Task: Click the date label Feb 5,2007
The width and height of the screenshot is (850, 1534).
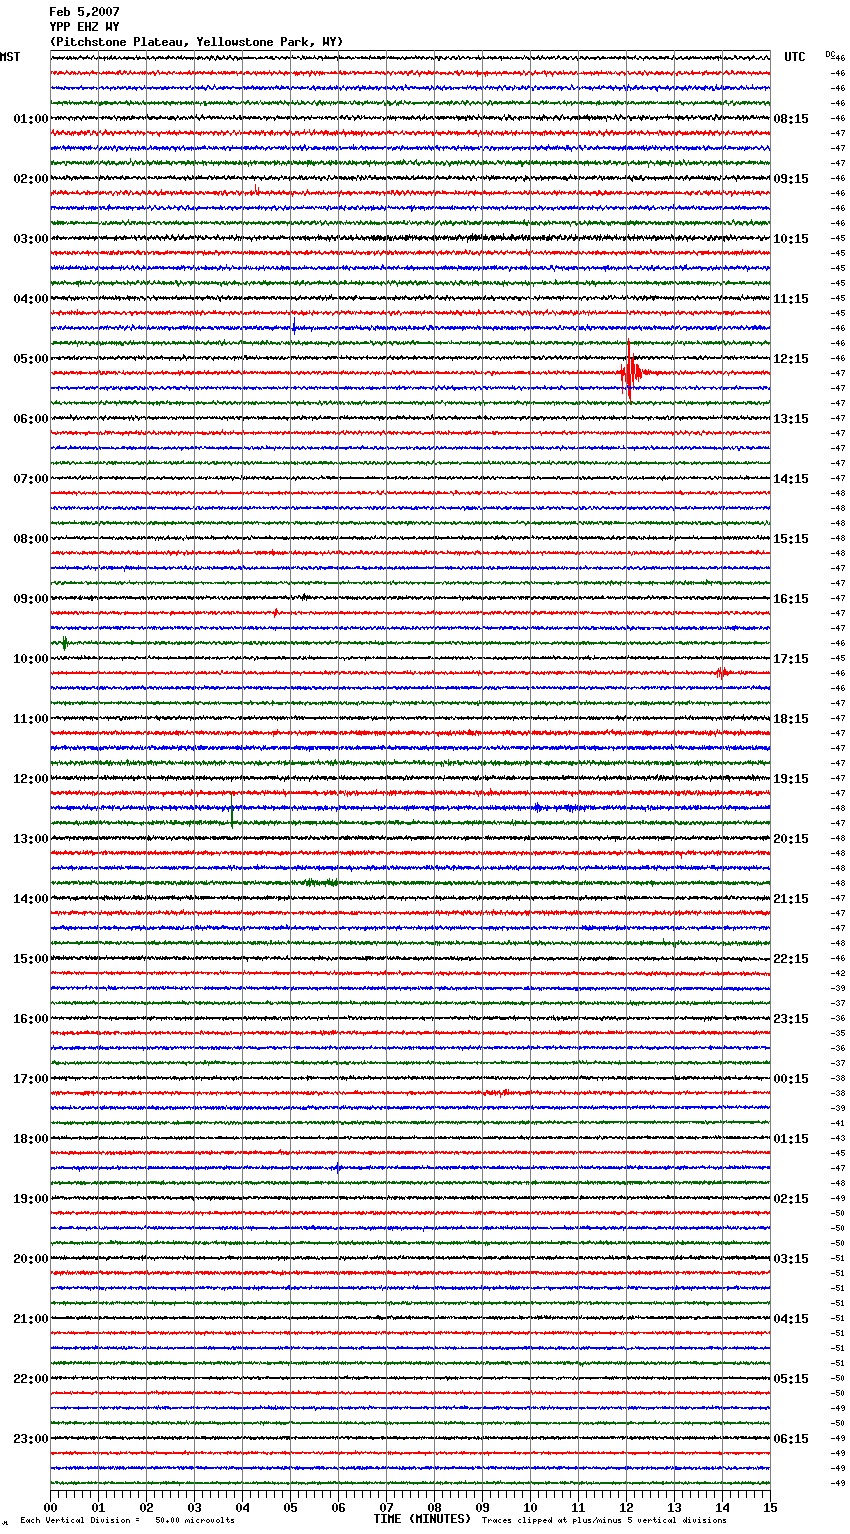Action: tap(84, 12)
